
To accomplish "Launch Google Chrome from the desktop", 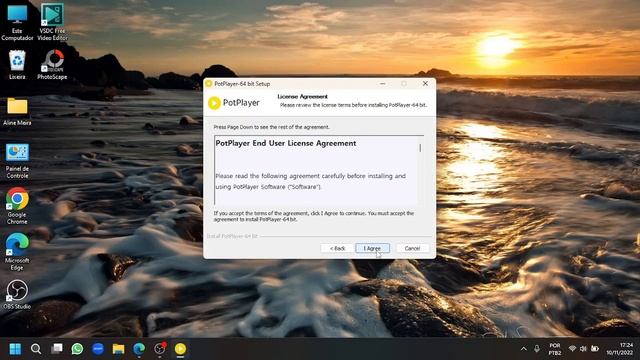I will coord(17,206).
